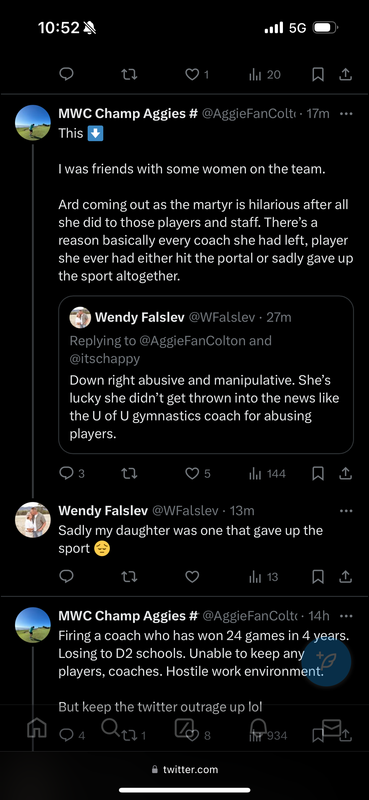369x800 pixels.
Task: Like the tweet showing 5 likes
Action: [198, 473]
